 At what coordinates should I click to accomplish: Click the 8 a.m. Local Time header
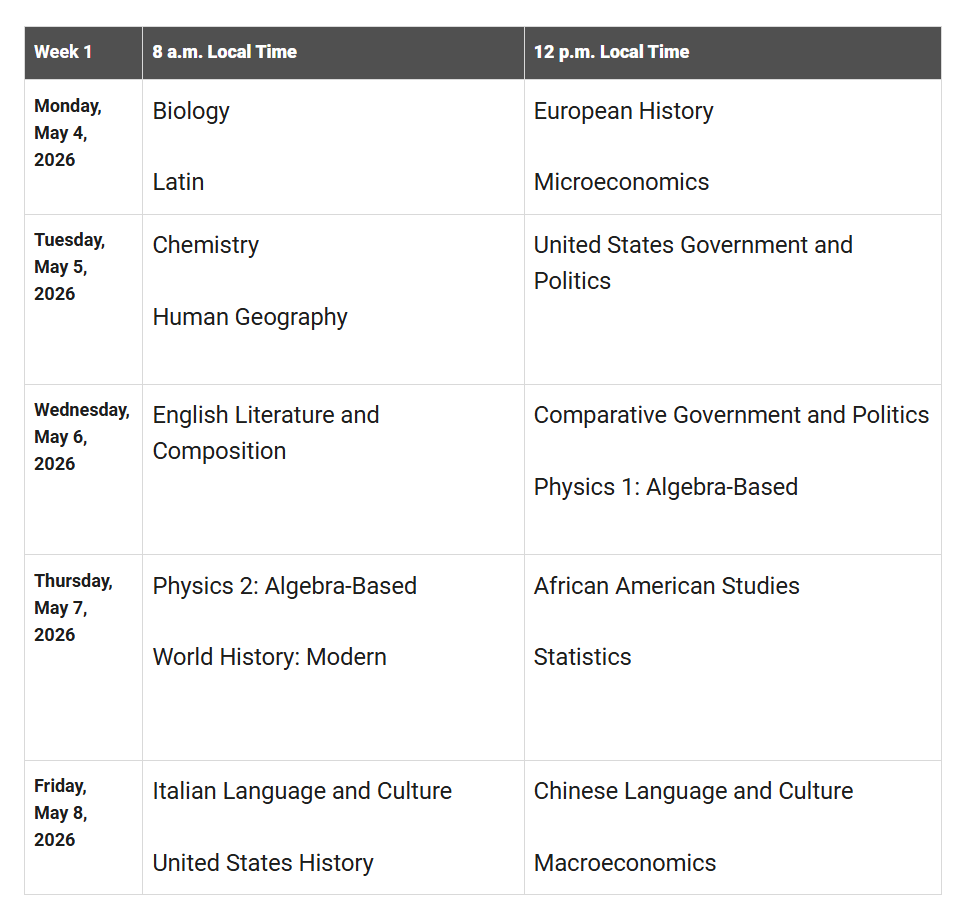click(224, 52)
